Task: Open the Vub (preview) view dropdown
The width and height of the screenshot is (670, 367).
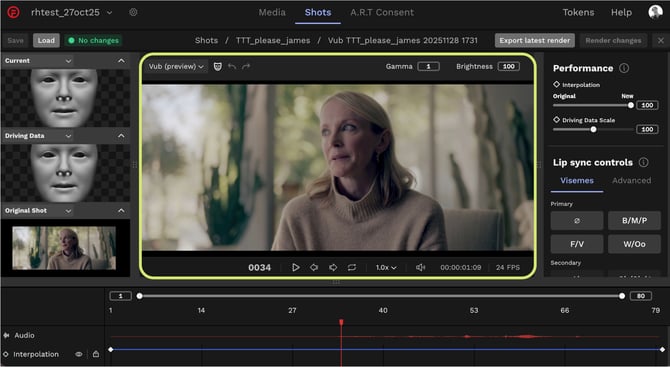Action: pos(176,66)
